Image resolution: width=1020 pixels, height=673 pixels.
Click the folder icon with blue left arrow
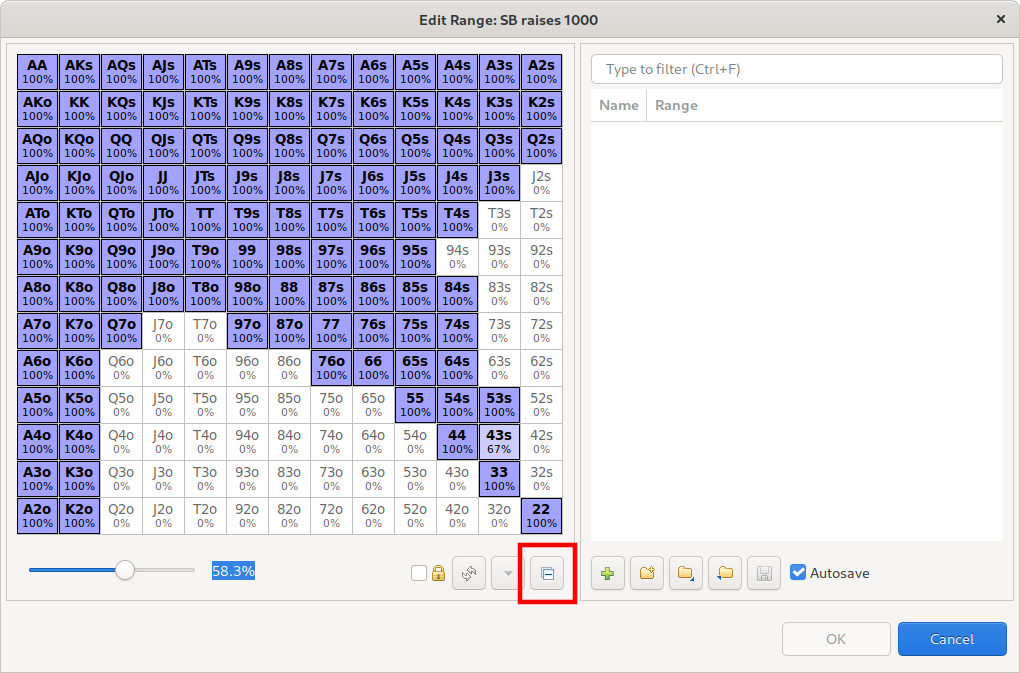click(x=725, y=573)
